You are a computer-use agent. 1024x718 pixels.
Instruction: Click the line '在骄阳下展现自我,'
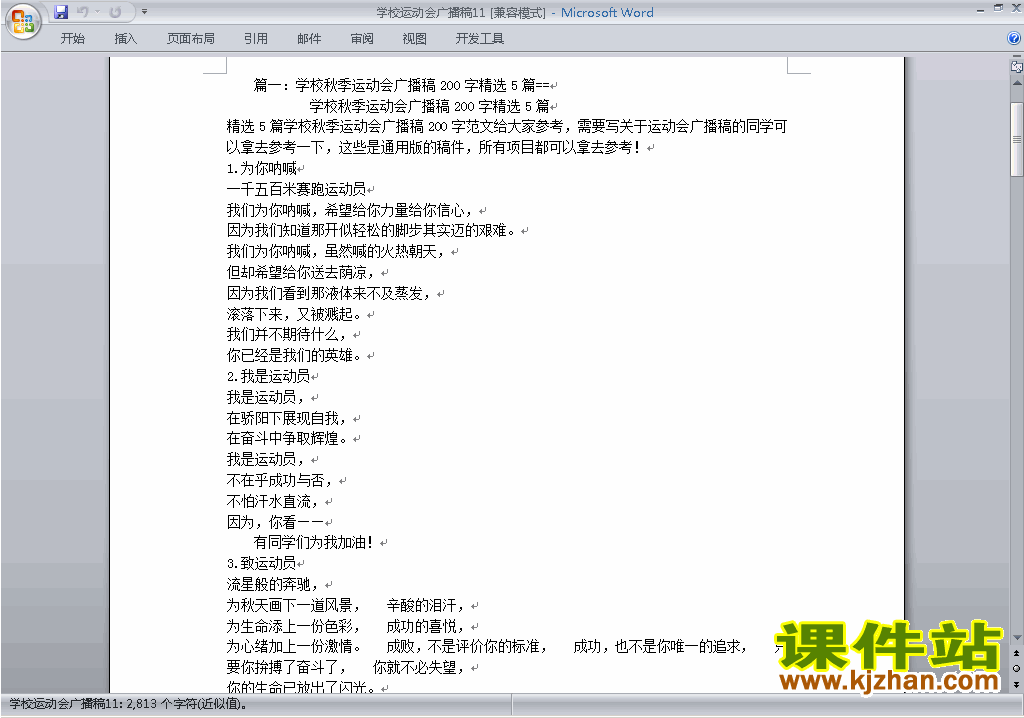click(286, 418)
